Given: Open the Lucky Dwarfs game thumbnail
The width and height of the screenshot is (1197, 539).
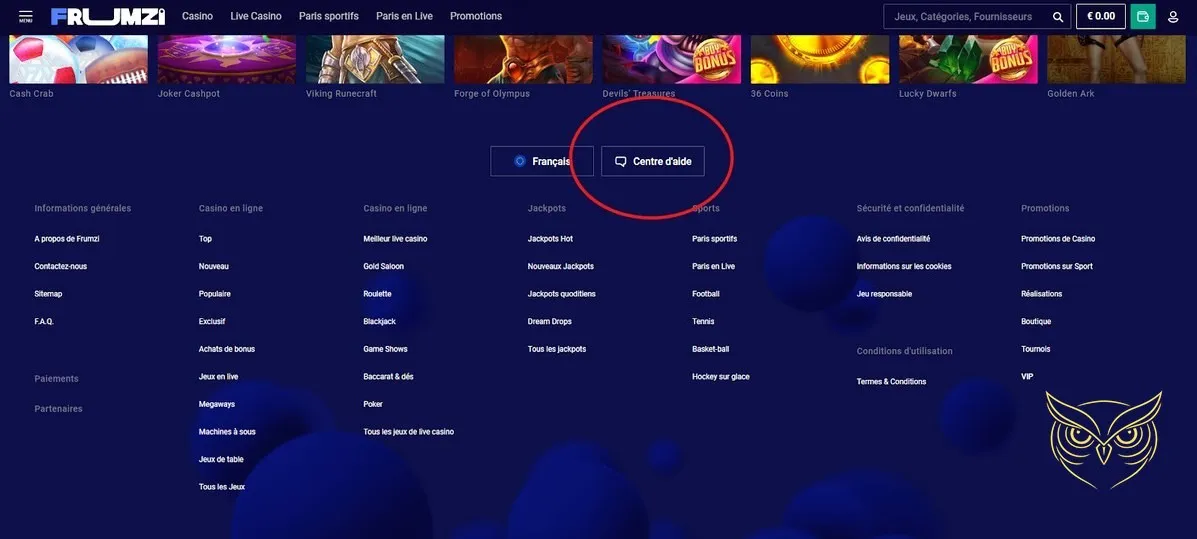Looking at the screenshot, I should (968, 60).
